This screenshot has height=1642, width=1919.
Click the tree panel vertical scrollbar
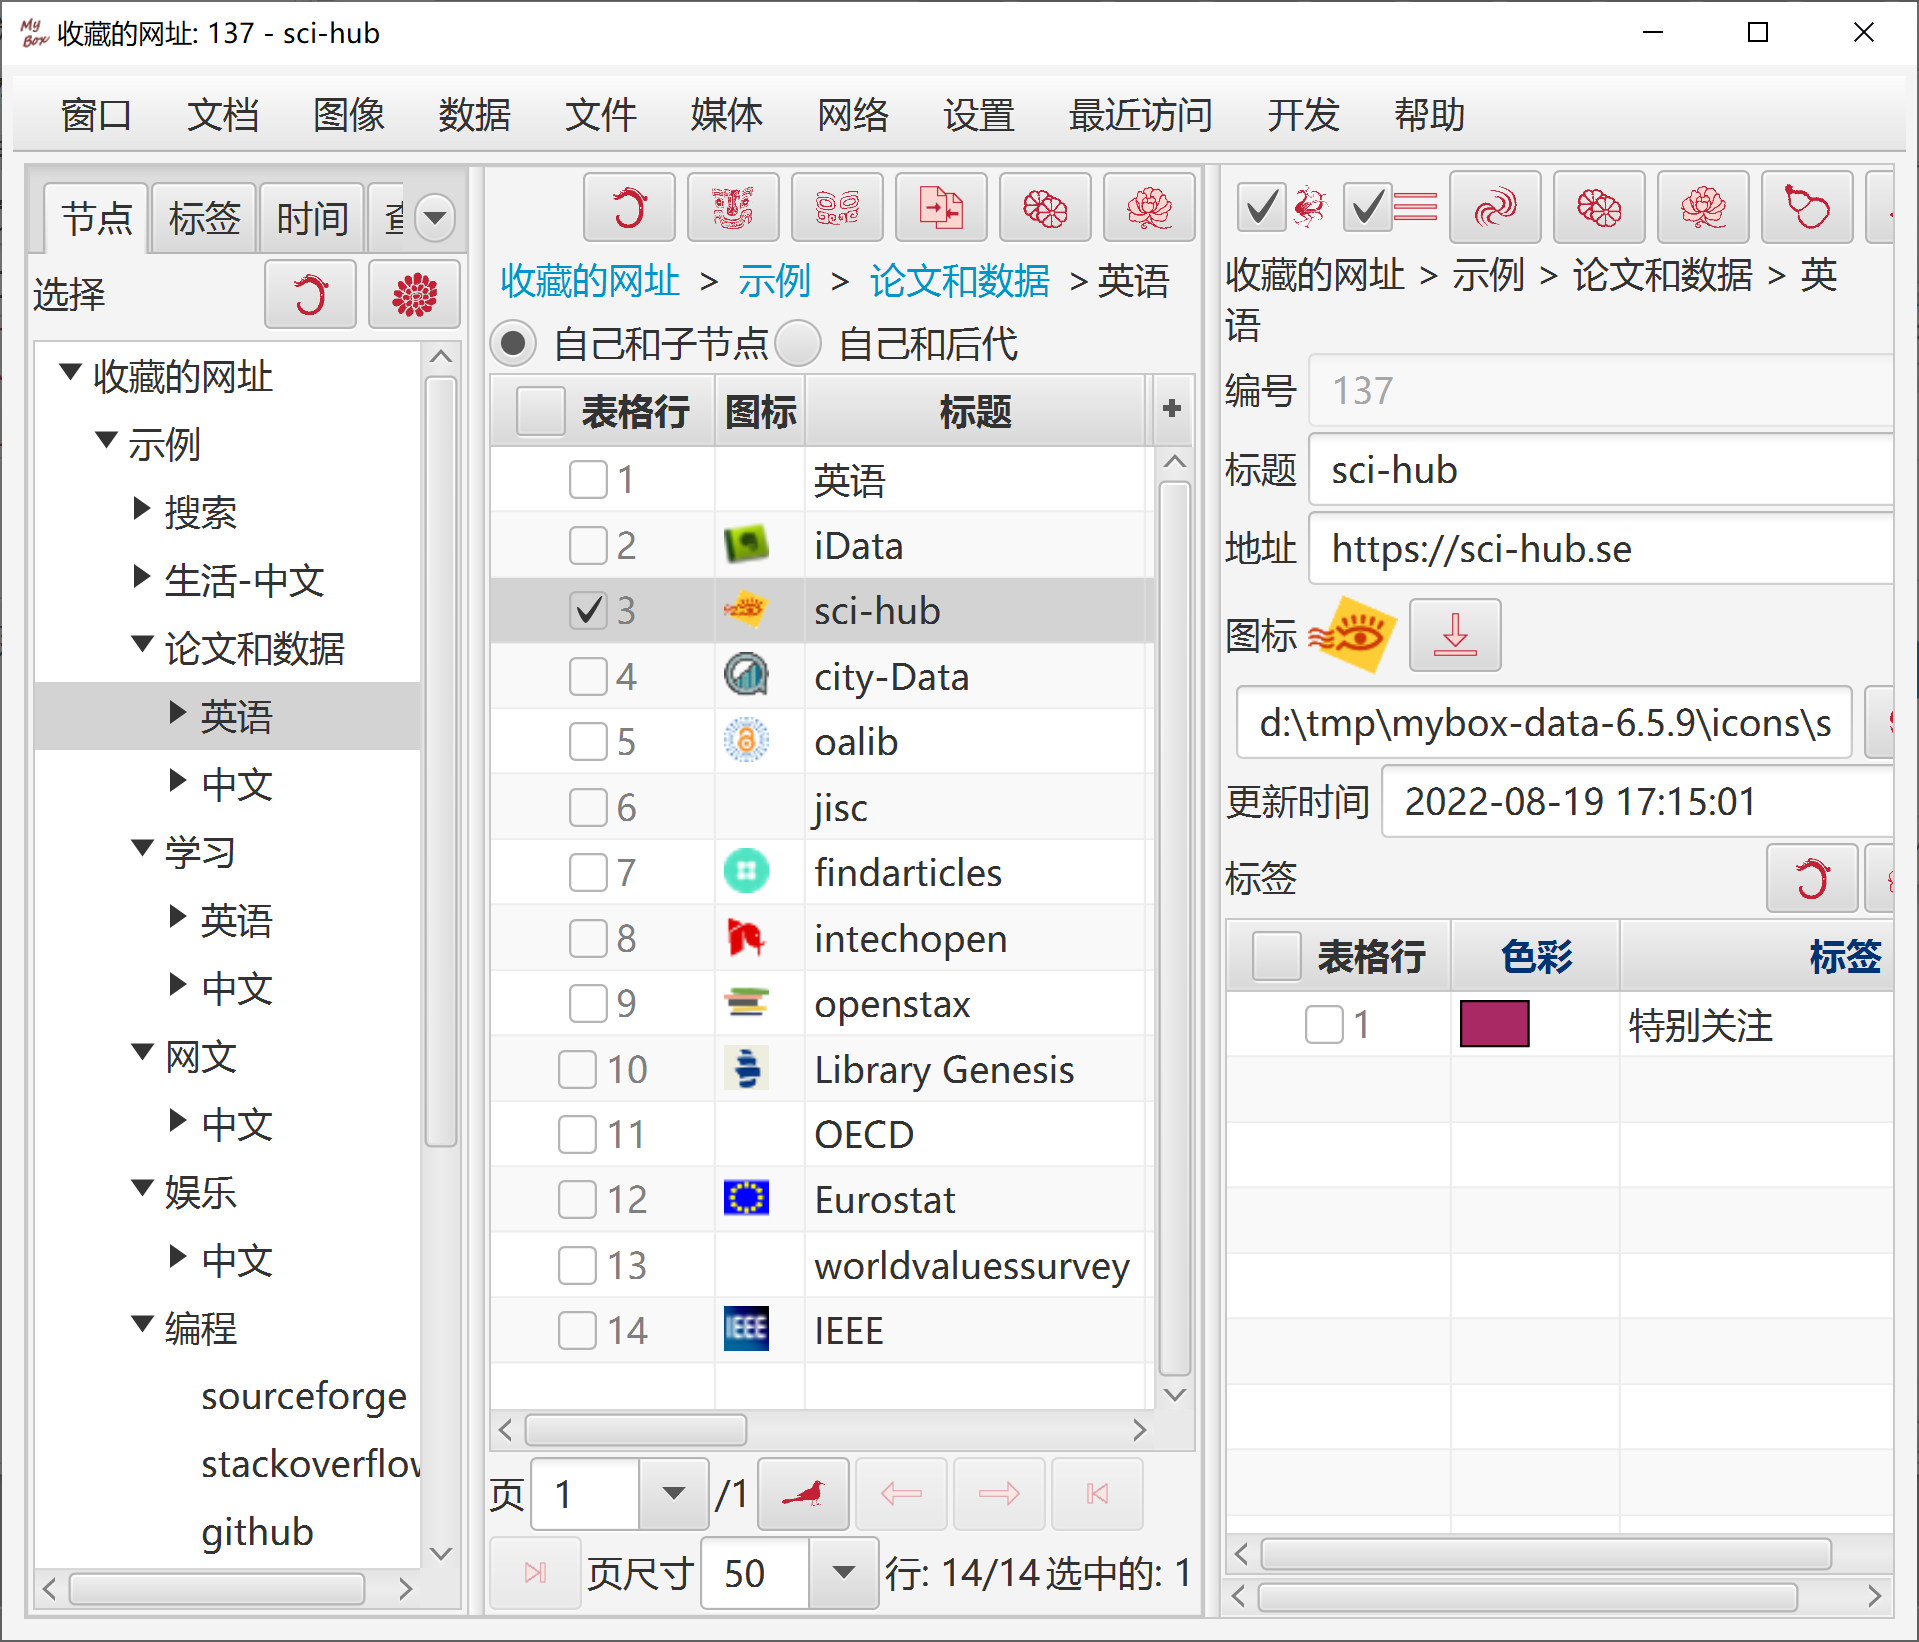coord(441,760)
